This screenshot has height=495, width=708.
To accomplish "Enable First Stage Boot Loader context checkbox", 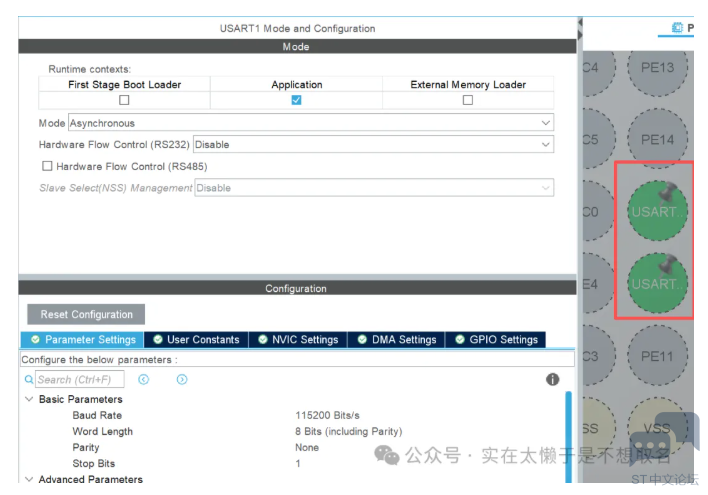I will coord(124,100).
